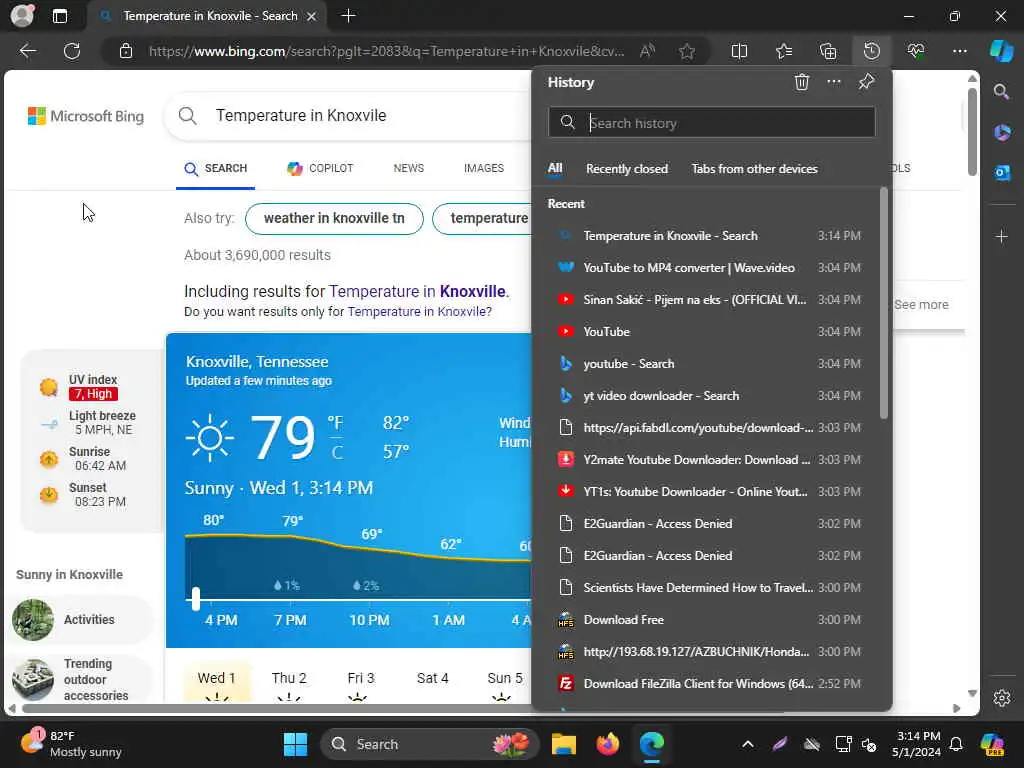Screen dimensions: 1024x768
Task: Open 'youtube - Search' history entry
Action: tap(711, 364)
